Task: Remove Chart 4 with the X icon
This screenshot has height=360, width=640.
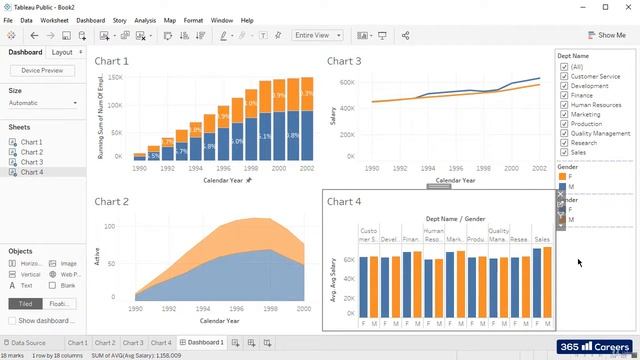Action: coord(561,194)
